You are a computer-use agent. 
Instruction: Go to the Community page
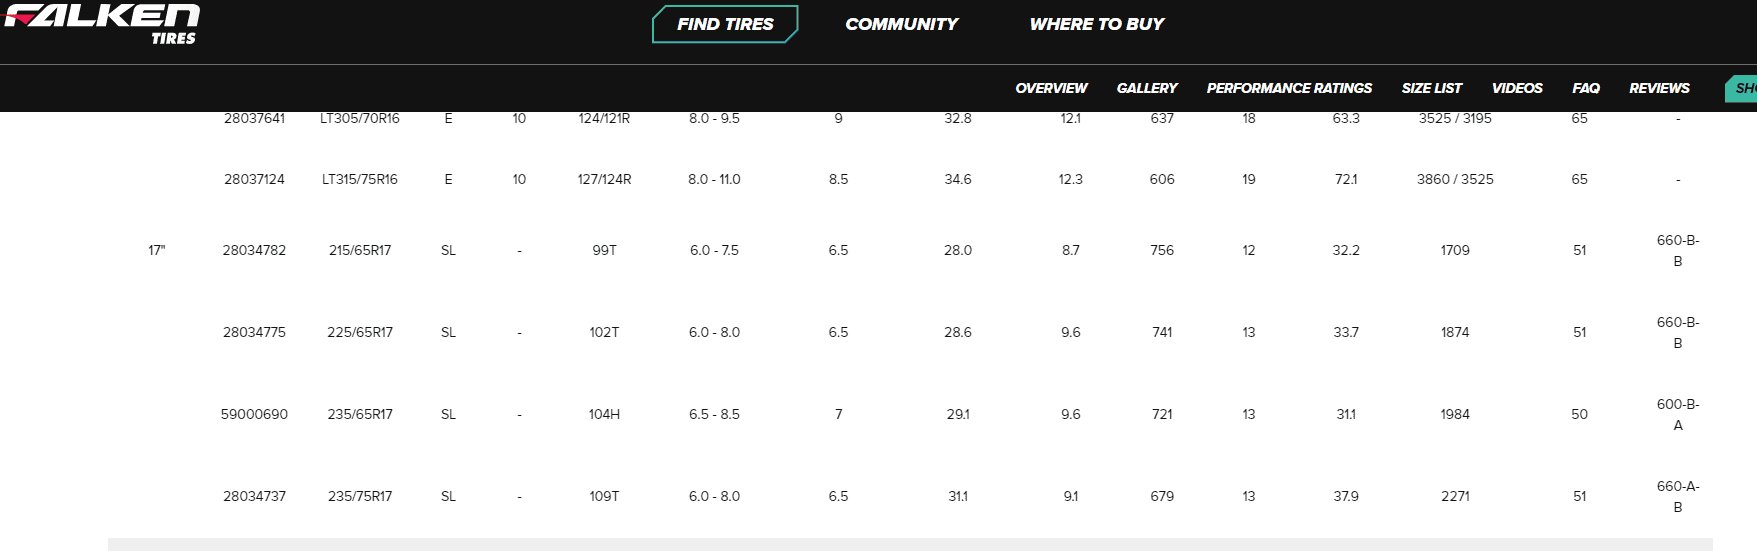[901, 24]
